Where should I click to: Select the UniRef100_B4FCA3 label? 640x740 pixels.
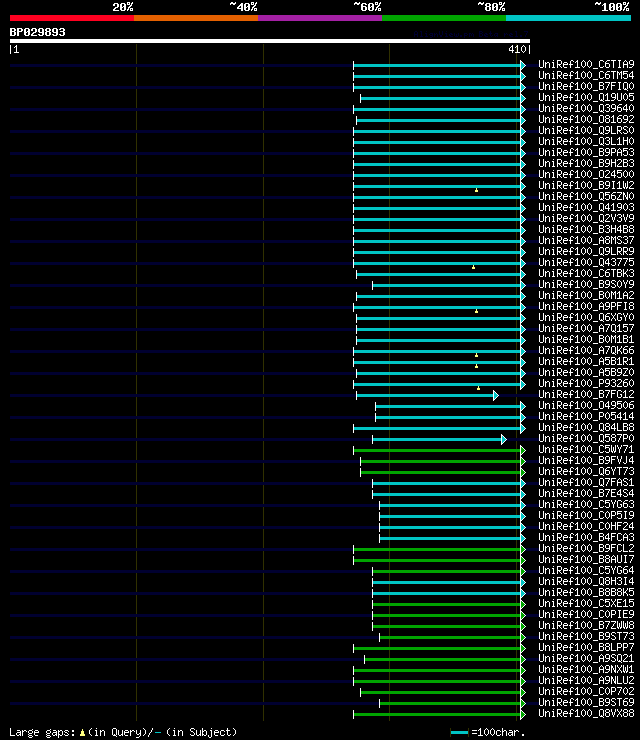click(x=586, y=538)
